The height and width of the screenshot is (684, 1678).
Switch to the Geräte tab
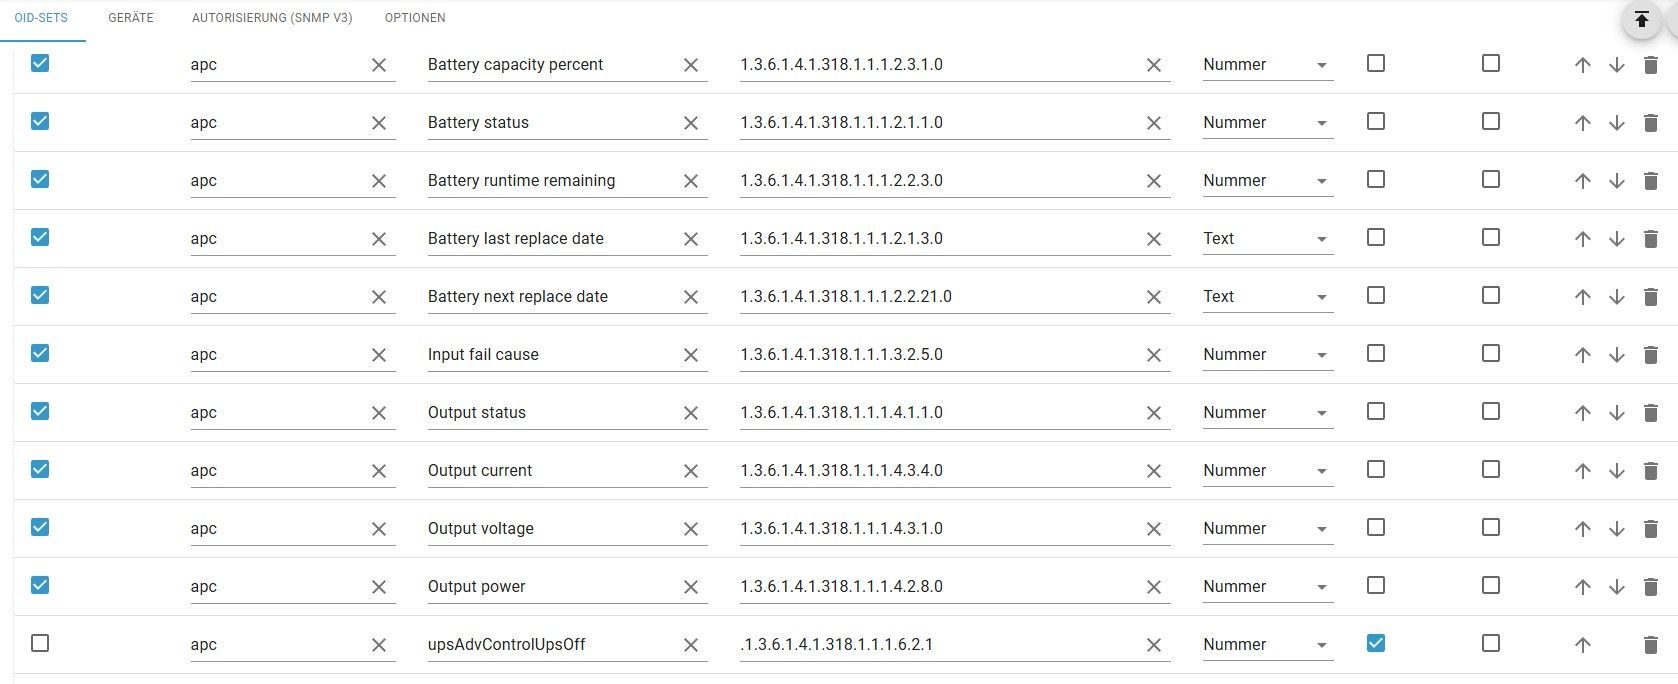131,18
